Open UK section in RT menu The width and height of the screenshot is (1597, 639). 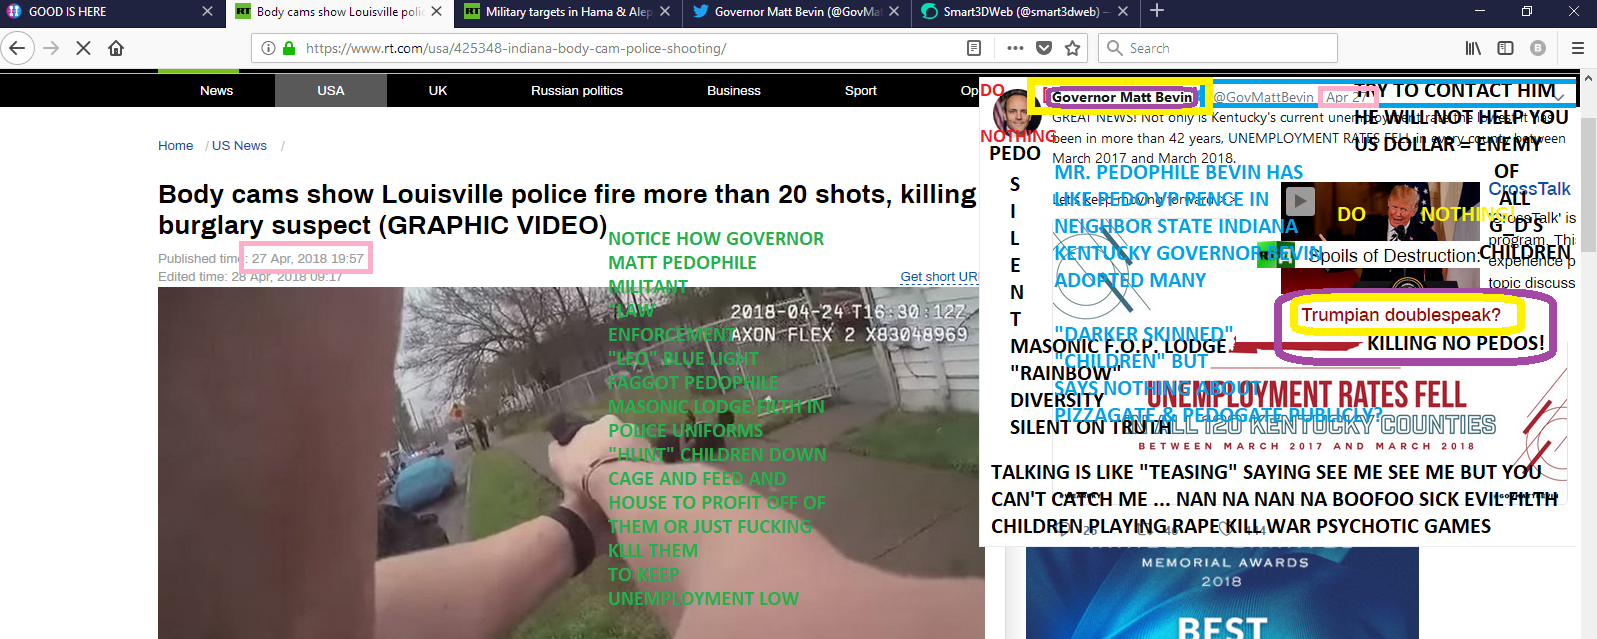pos(438,90)
